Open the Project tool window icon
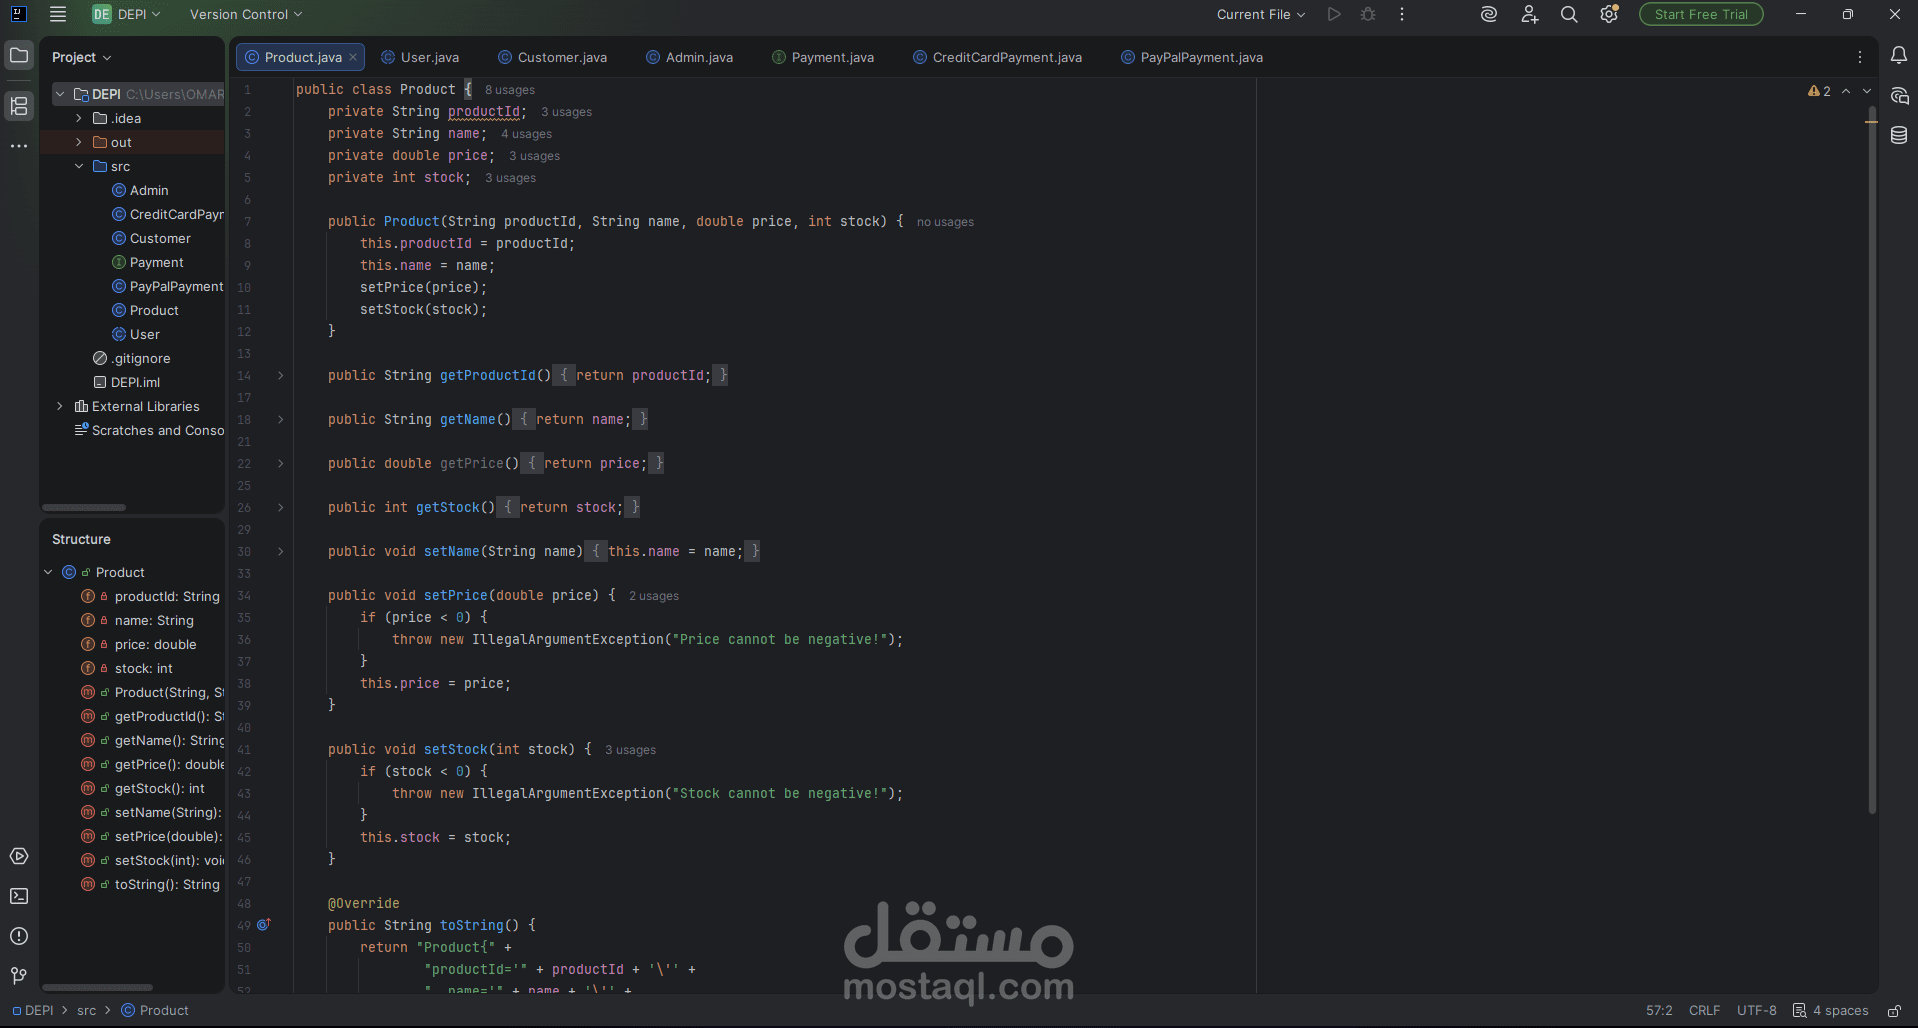This screenshot has height=1028, width=1918. (x=19, y=56)
